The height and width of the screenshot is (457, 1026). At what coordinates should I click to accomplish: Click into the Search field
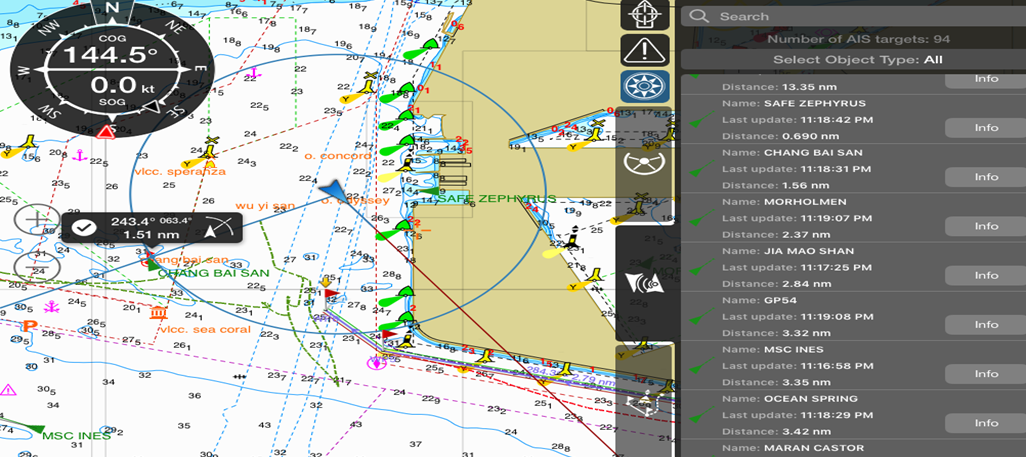pos(853,16)
